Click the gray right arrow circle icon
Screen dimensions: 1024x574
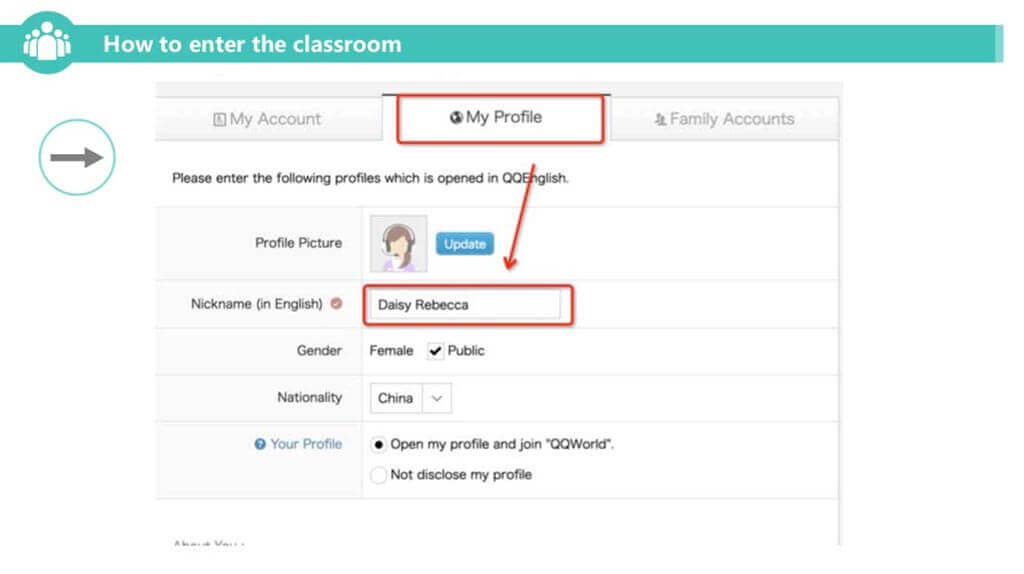[77, 157]
